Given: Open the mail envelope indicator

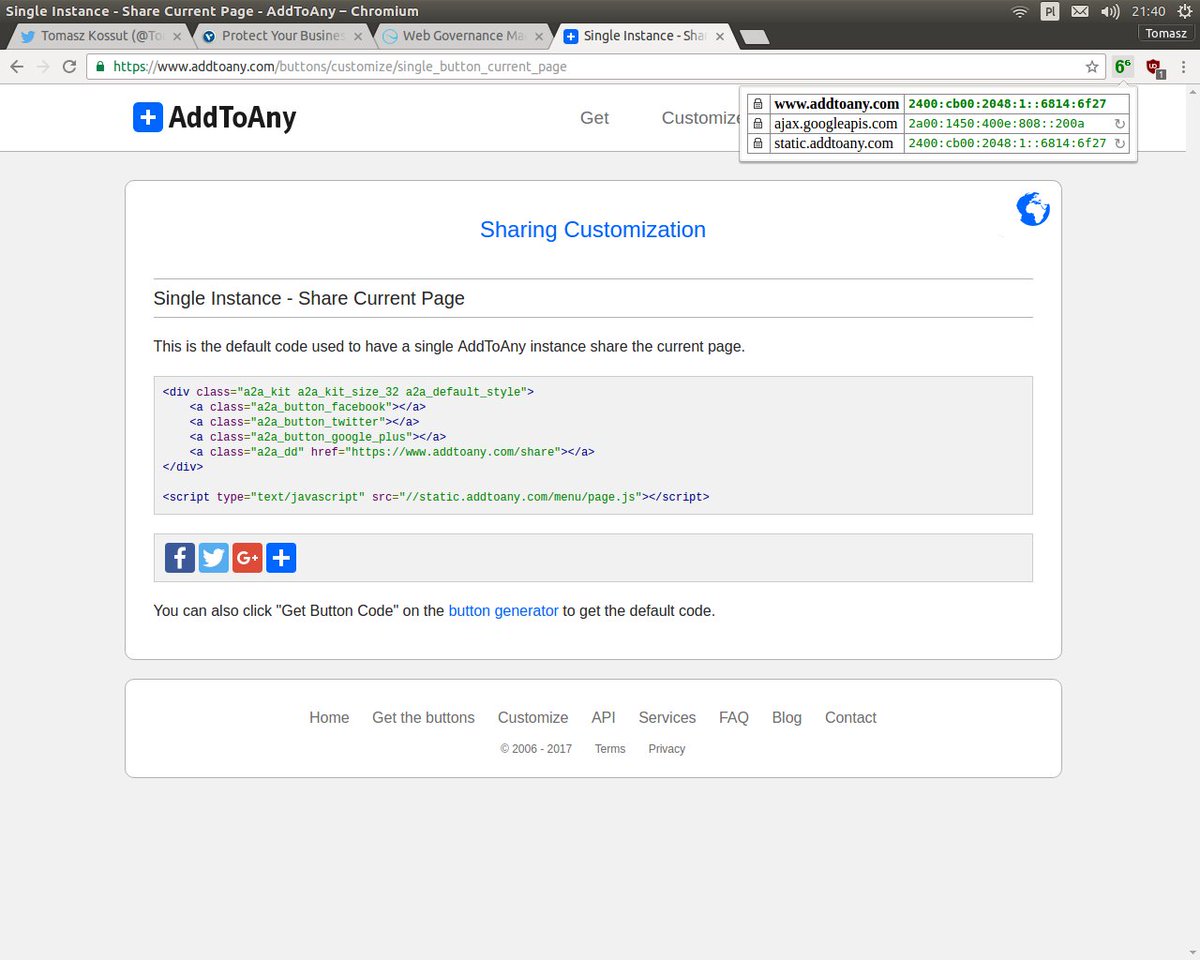Looking at the screenshot, I should pos(1080,12).
